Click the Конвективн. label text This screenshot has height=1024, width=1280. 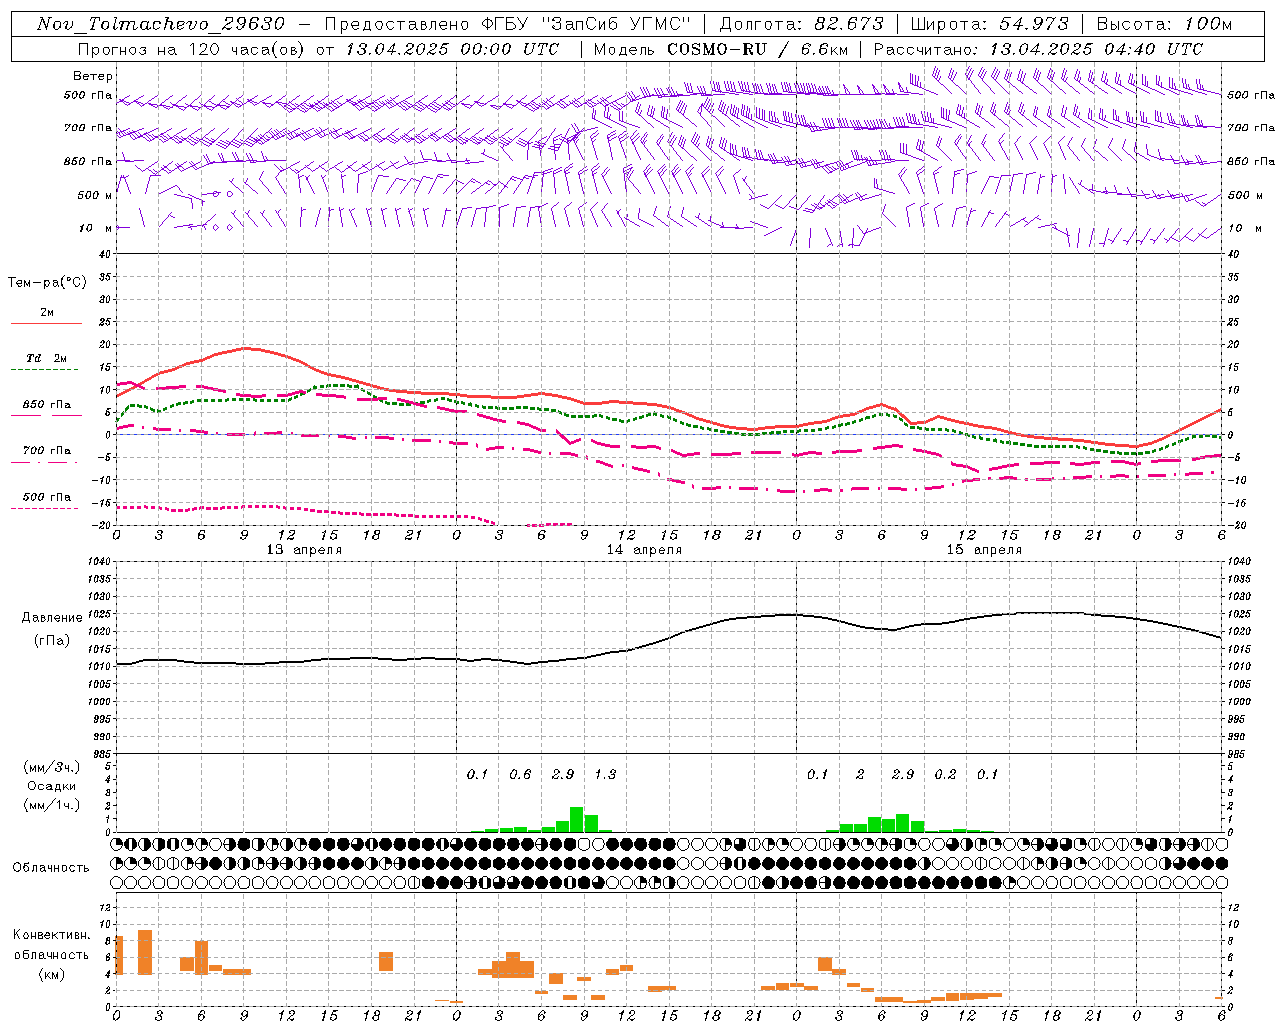pyautogui.click(x=52, y=935)
